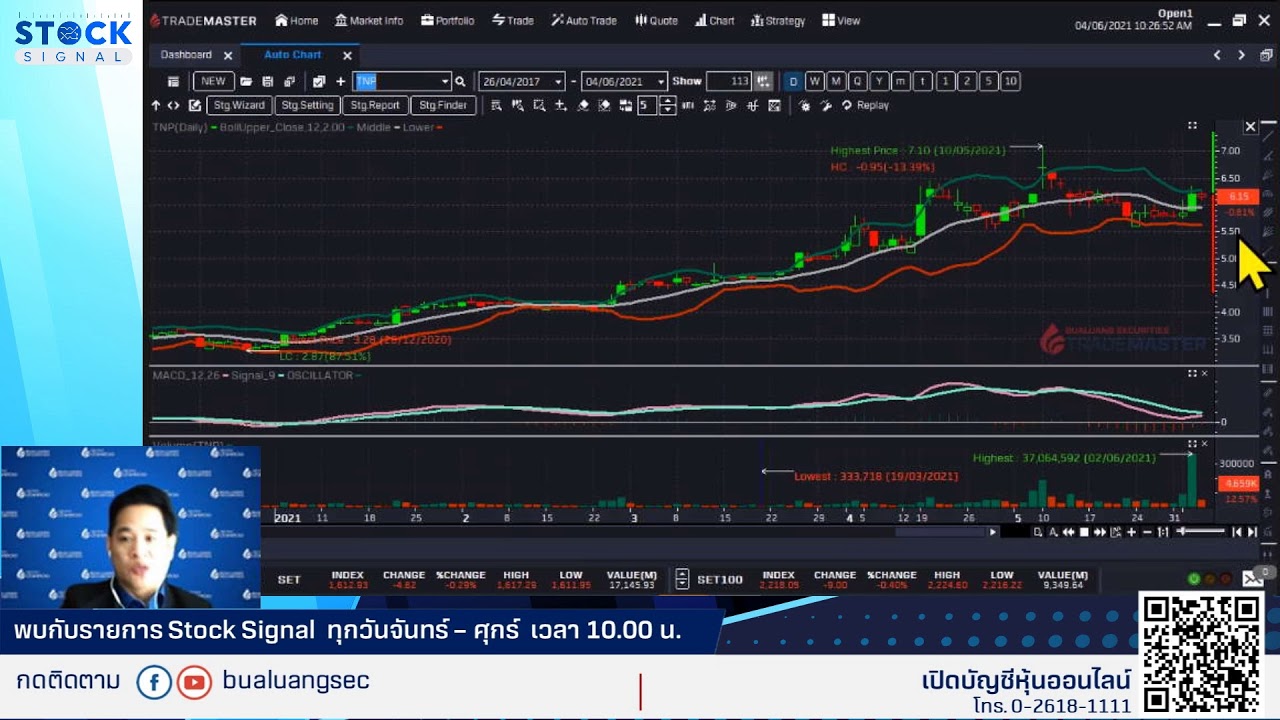
Task: Open Stg.Finder
Action: (x=443, y=105)
